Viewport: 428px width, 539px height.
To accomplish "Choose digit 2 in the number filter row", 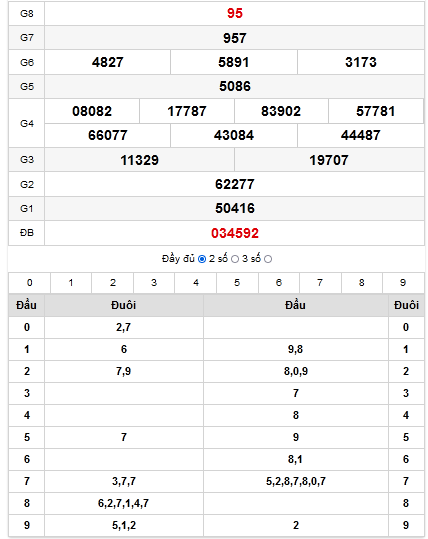I will click(x=112, y=283).
